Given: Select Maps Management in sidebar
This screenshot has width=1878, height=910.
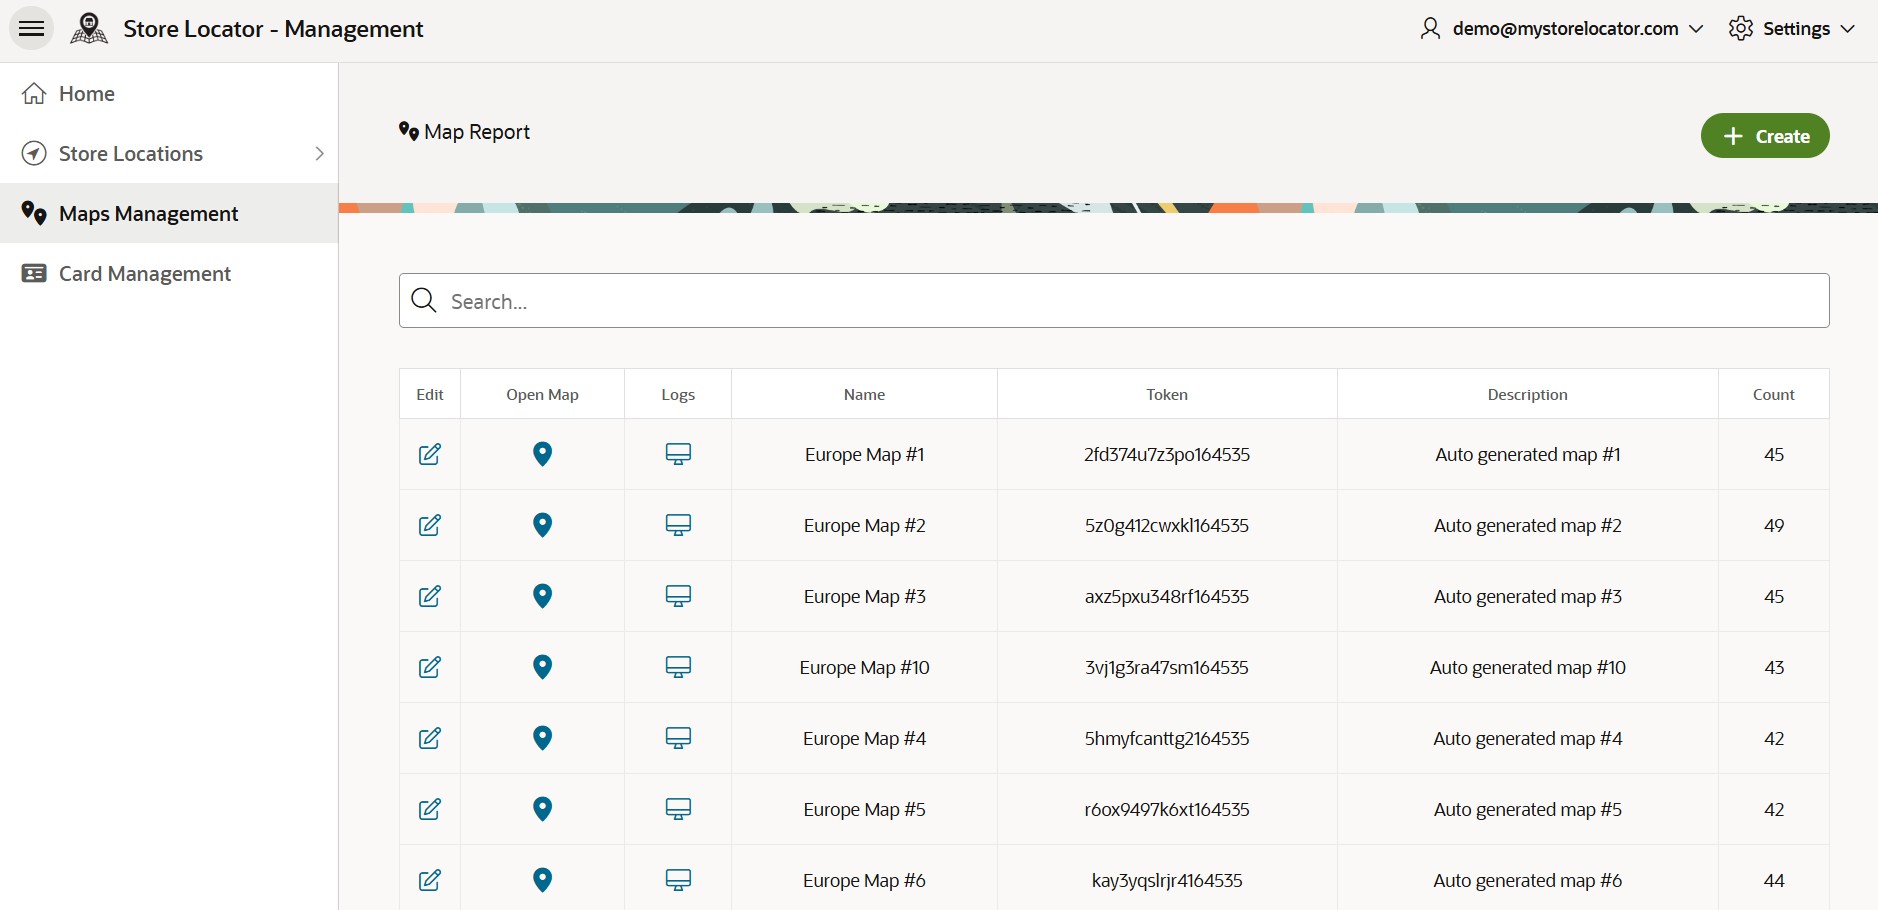Looking at the screenshot, I should pos(148,214).
